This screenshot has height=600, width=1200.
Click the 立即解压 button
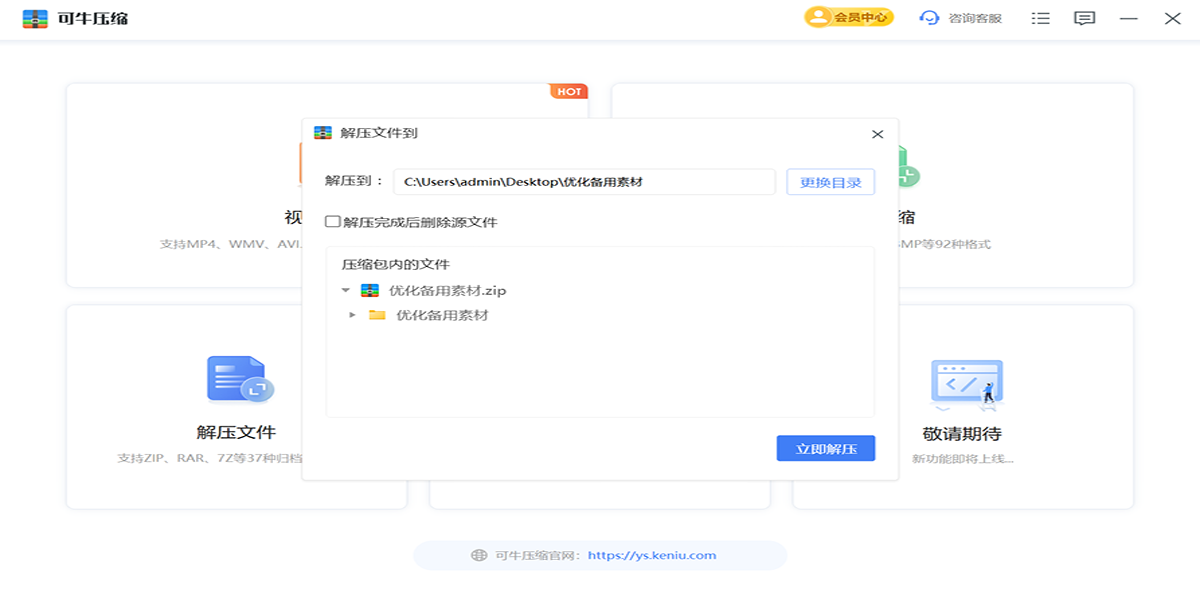826,449
